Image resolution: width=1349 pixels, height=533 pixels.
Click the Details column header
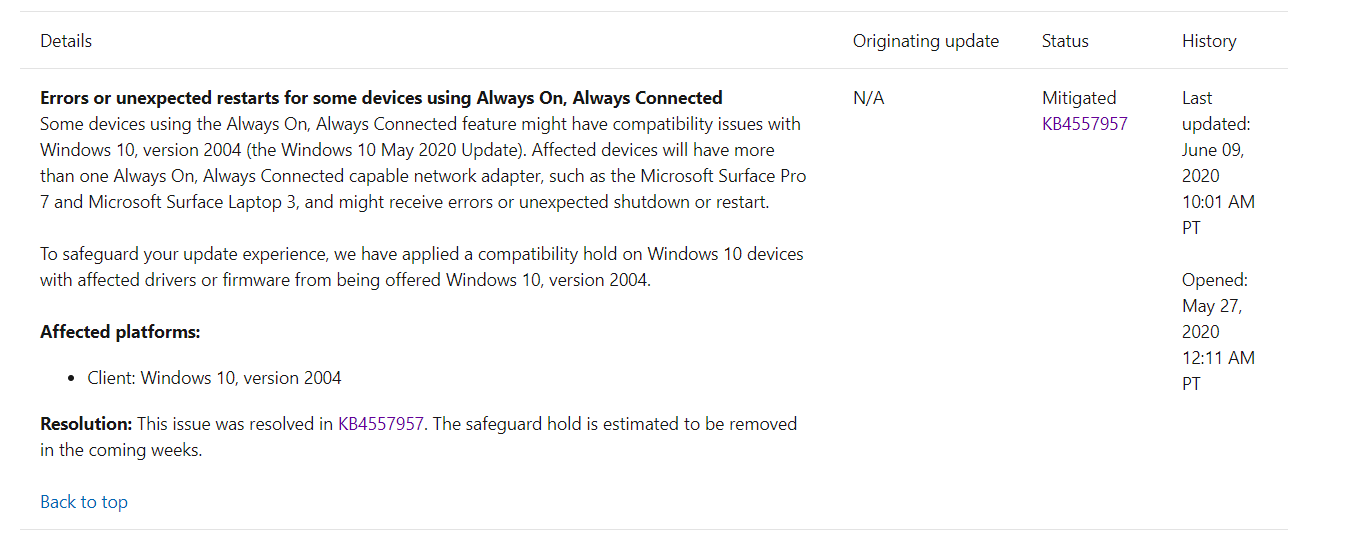tap(66, 41)
